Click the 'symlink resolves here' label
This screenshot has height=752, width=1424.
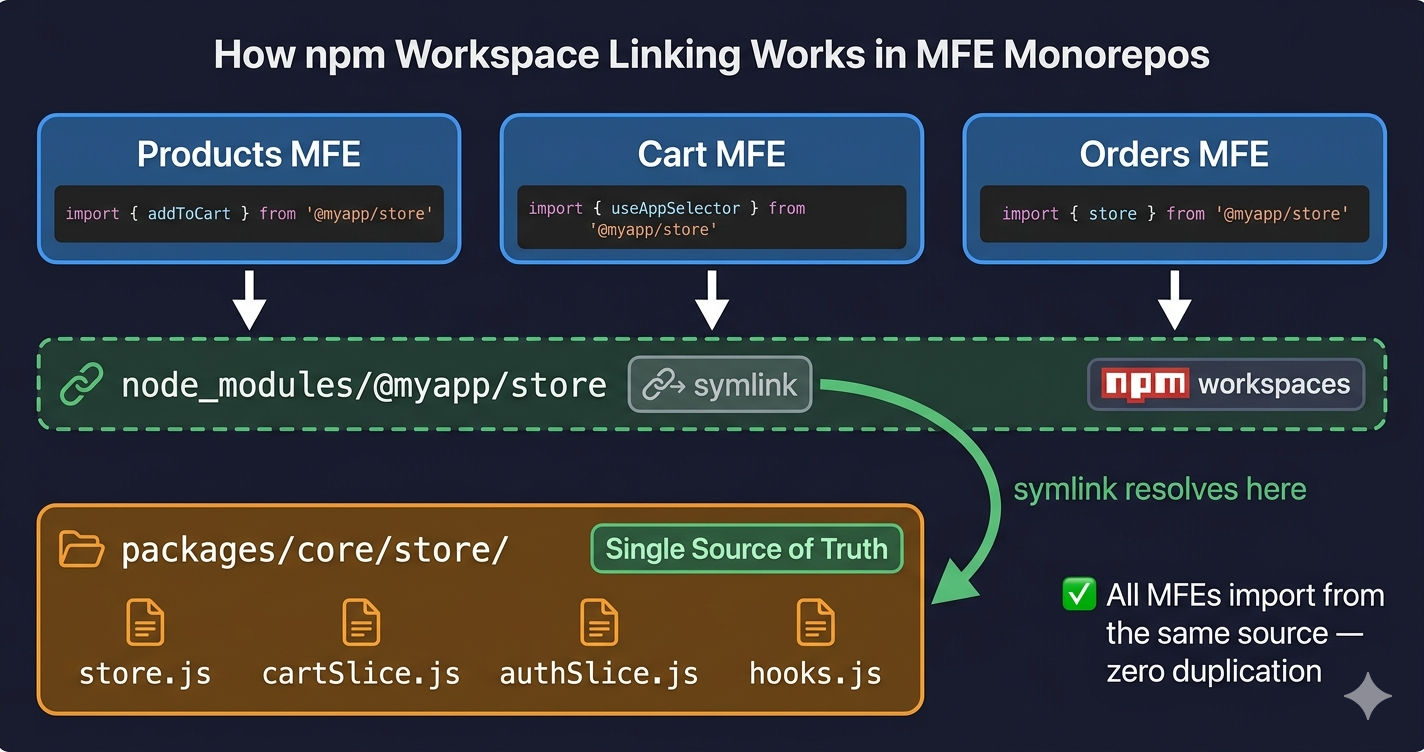(x=1160, y=489)
